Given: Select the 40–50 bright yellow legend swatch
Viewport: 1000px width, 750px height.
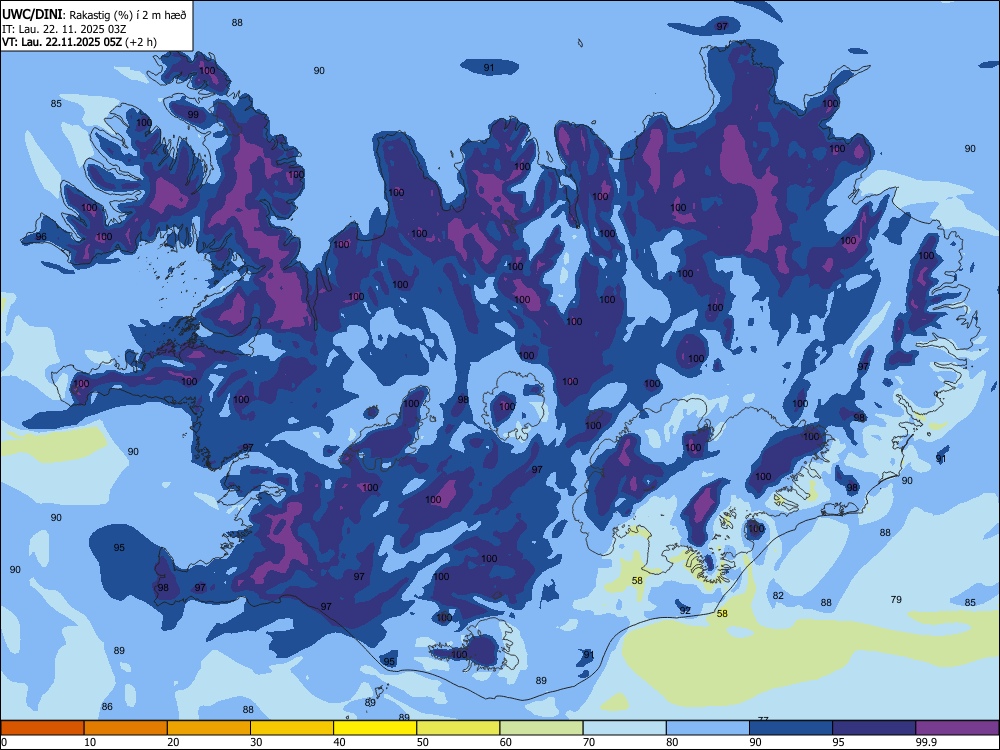Looking at the screenshot, I should [375, 728].
